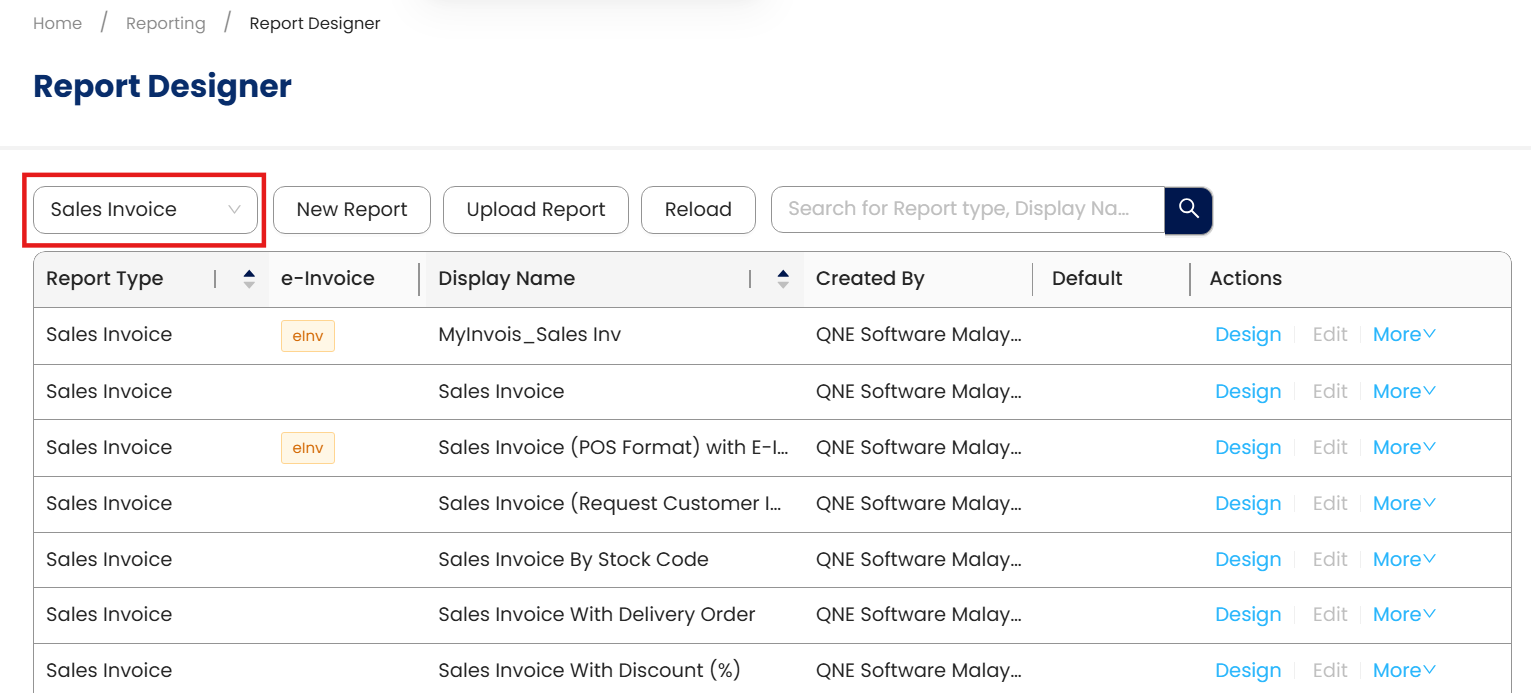Expand More menu for Sales Invoice With Delivery Order
Viewport: 1531px width, 693px height.
[1403, 615]
